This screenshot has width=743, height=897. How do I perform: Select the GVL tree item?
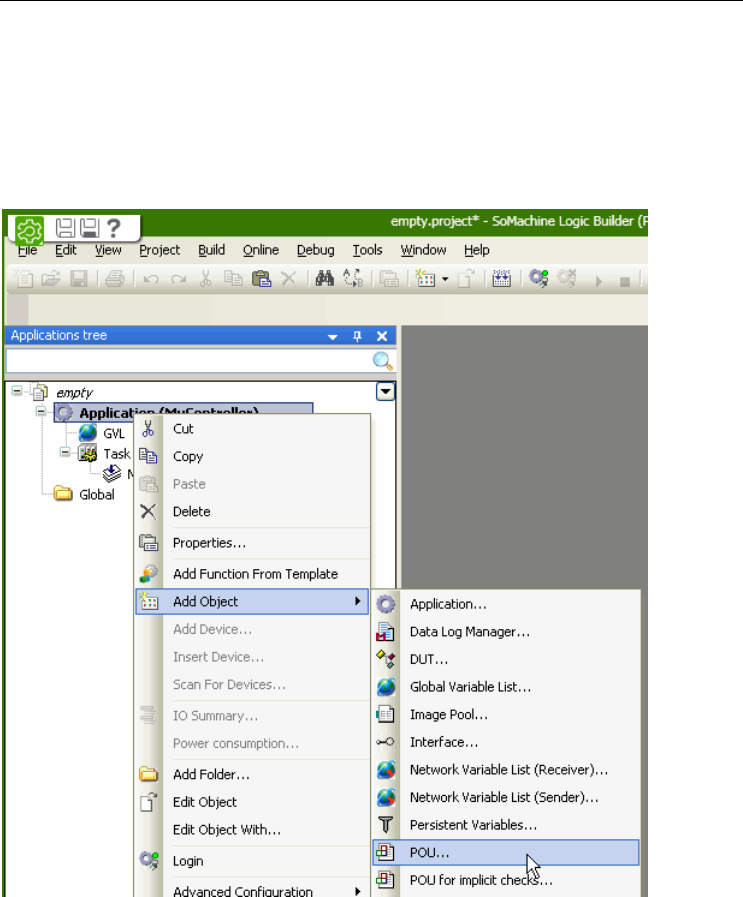[114, 434]
